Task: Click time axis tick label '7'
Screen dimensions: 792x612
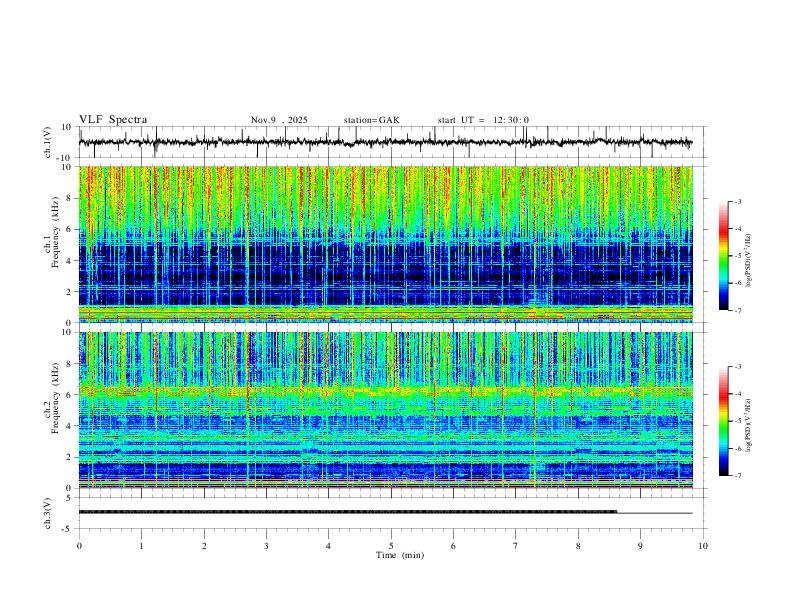Action: pyautogui.click(x=516, y=546)
